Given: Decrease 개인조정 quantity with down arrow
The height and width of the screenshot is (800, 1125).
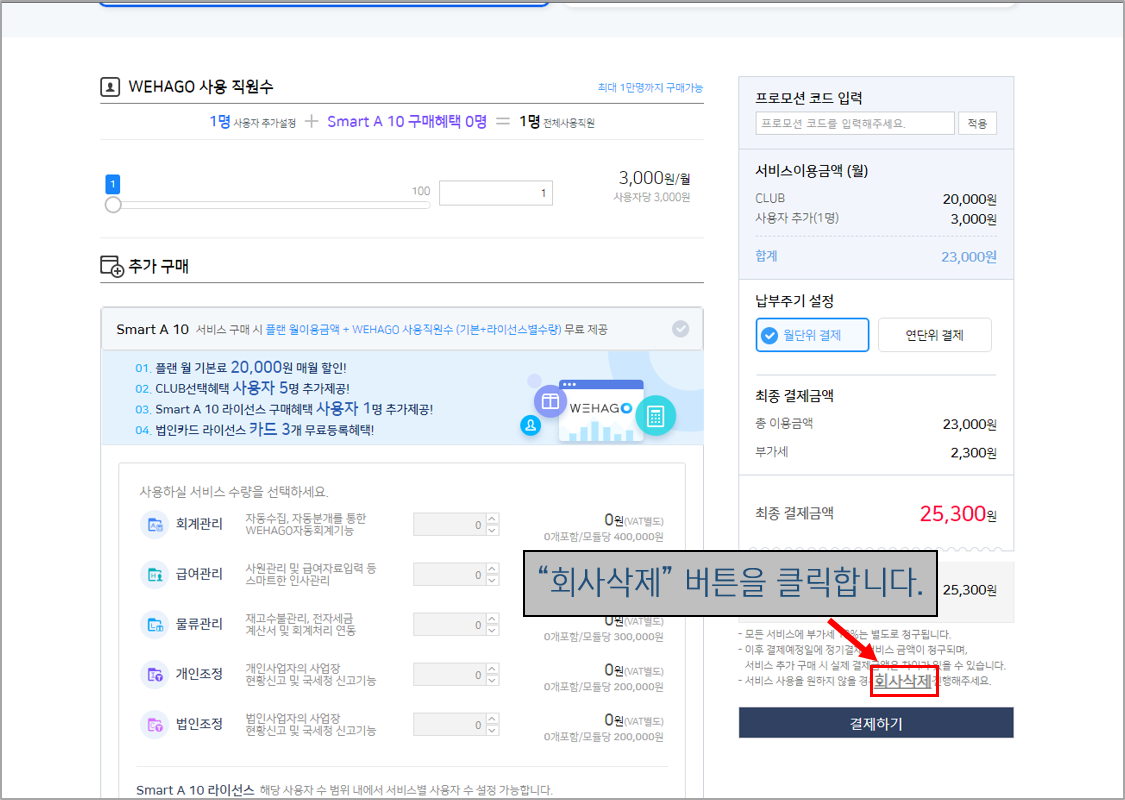Looking at the screenshot, I should click(x=492, y=681).
